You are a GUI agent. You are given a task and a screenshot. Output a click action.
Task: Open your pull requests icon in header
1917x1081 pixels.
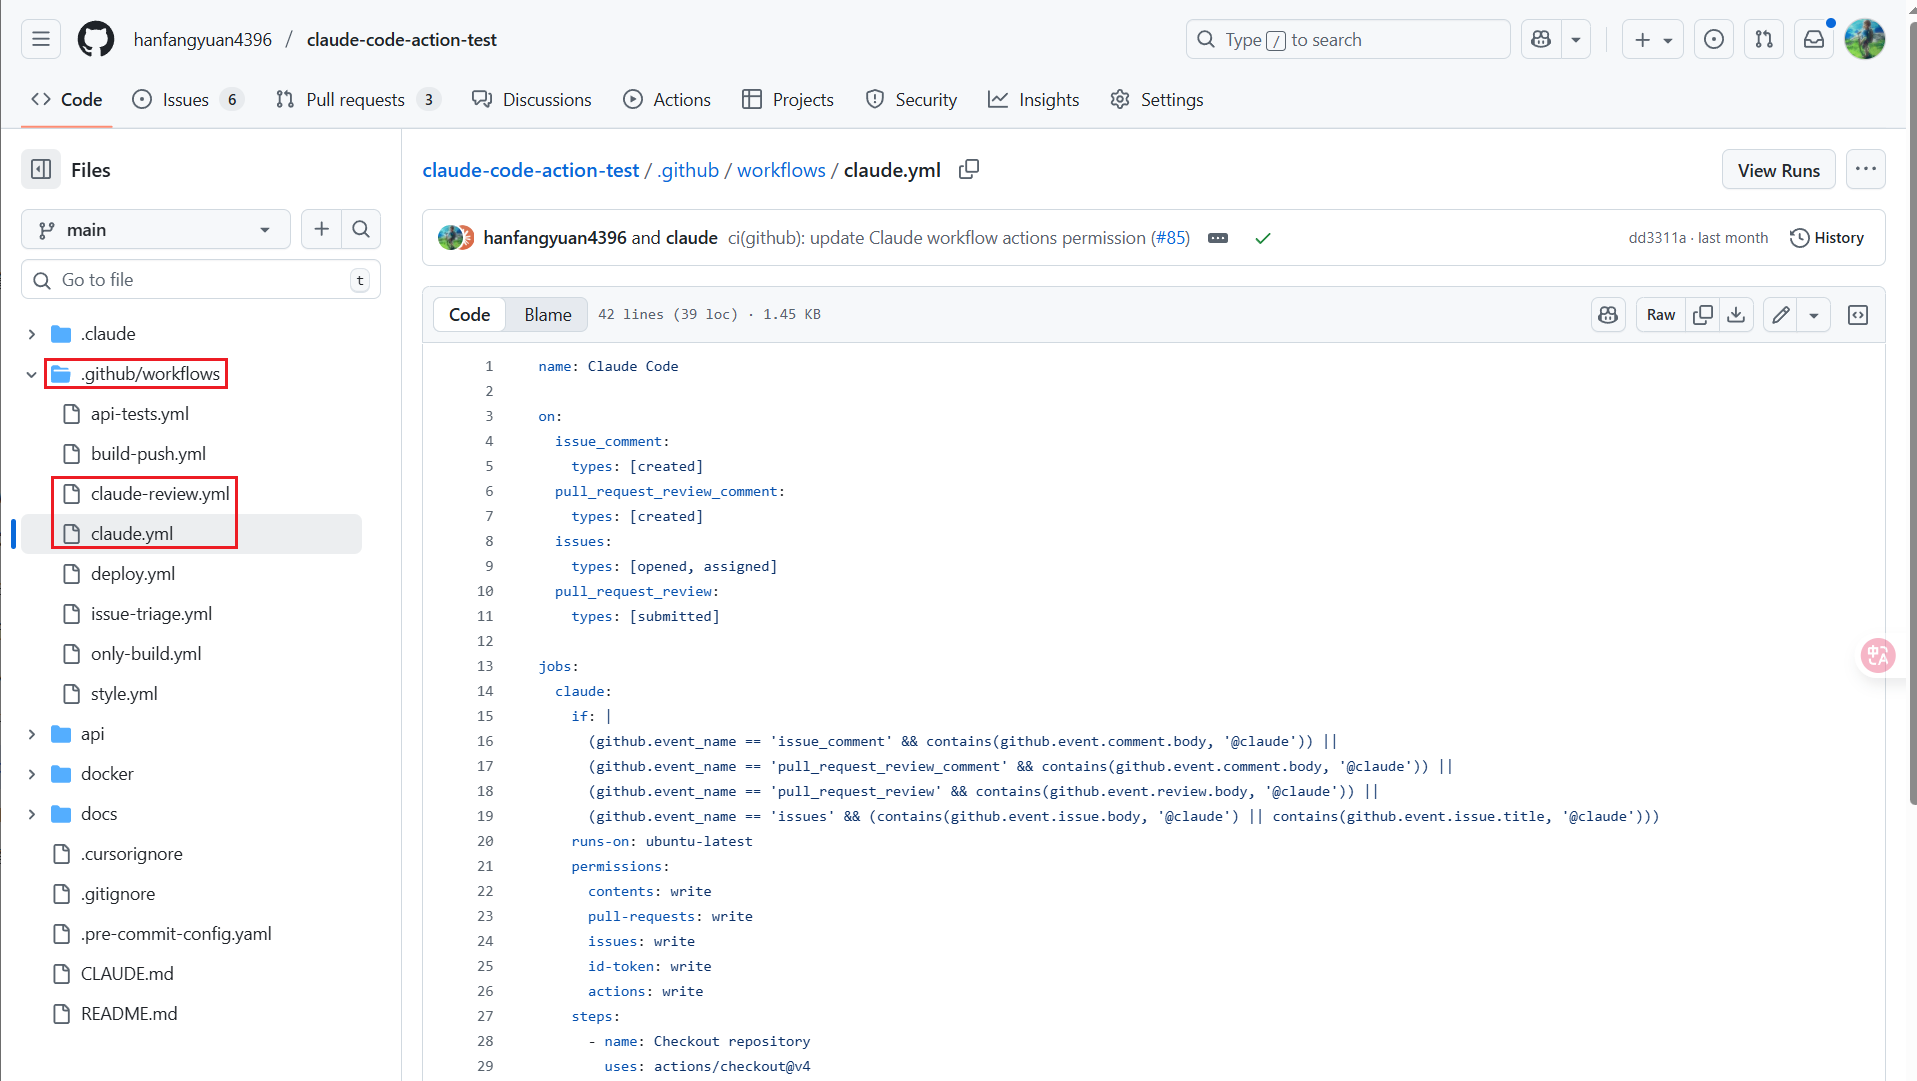point(1764,39)
